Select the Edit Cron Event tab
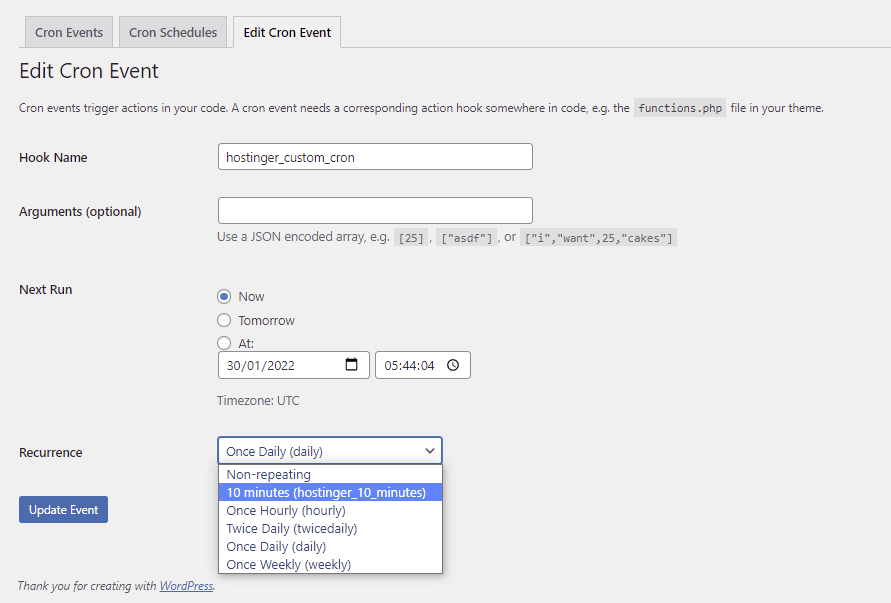 287,32
